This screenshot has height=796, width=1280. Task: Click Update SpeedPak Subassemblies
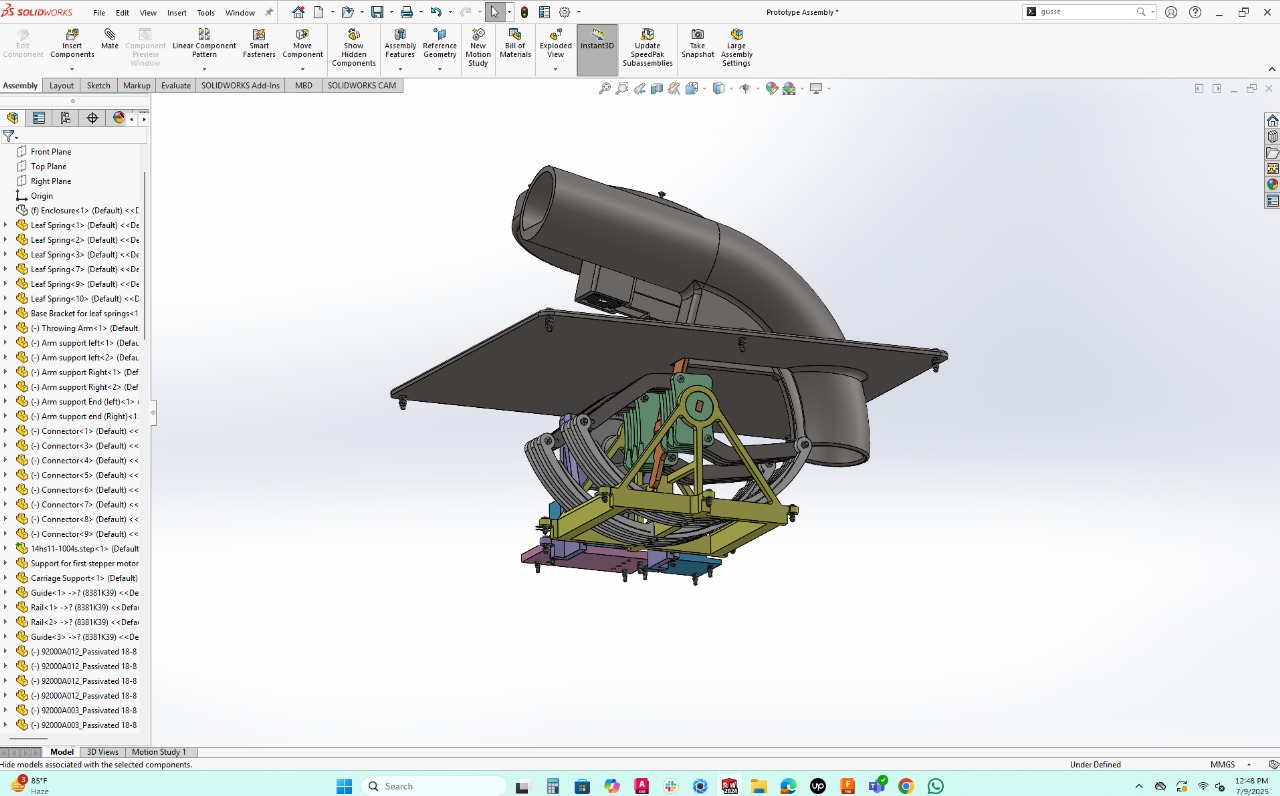coord(647,48)
